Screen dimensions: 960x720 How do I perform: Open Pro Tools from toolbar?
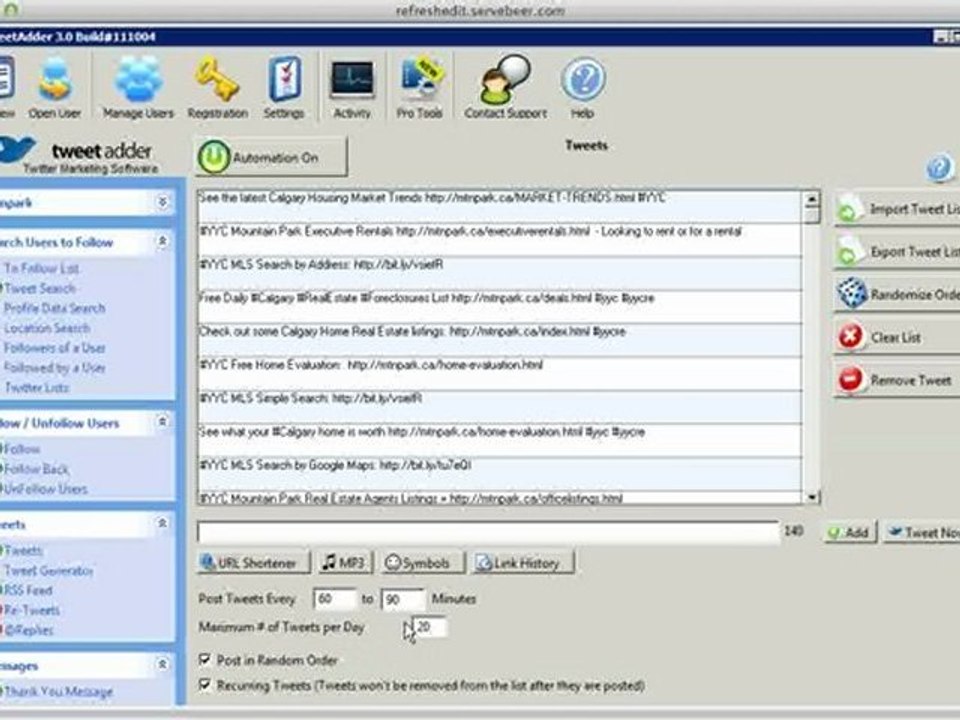pyautogui.click(x=419, y=88)
